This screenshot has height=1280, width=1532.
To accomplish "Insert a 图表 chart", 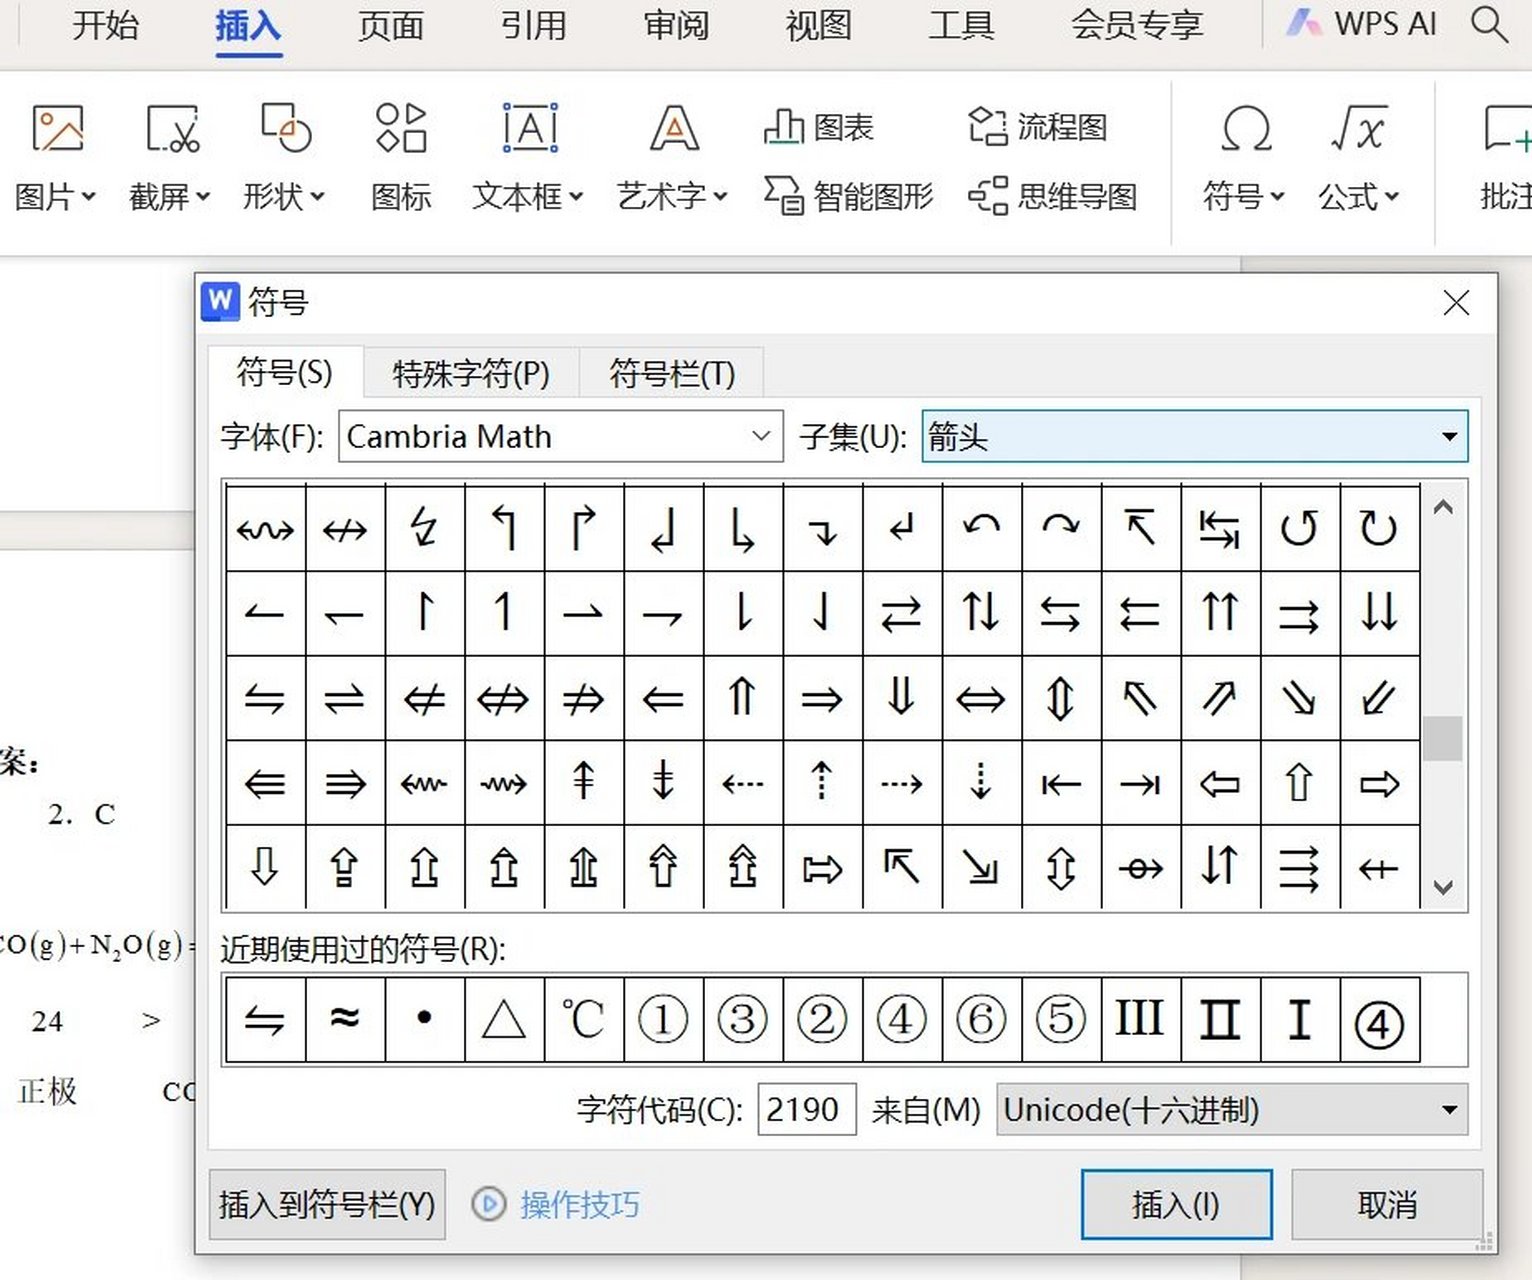I will click(x=818, y=127).
